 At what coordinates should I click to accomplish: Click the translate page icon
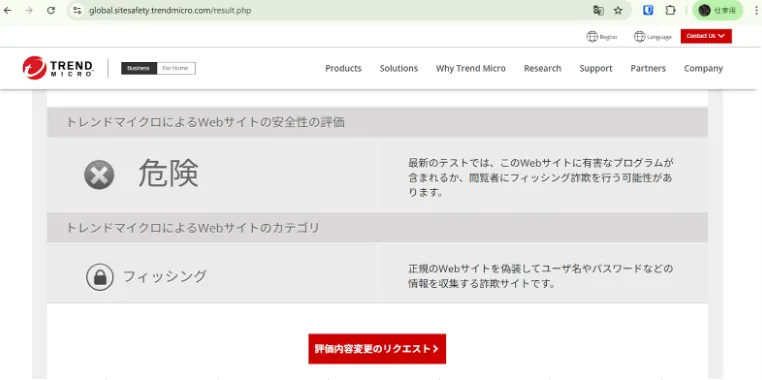click(x=598, y=10)
